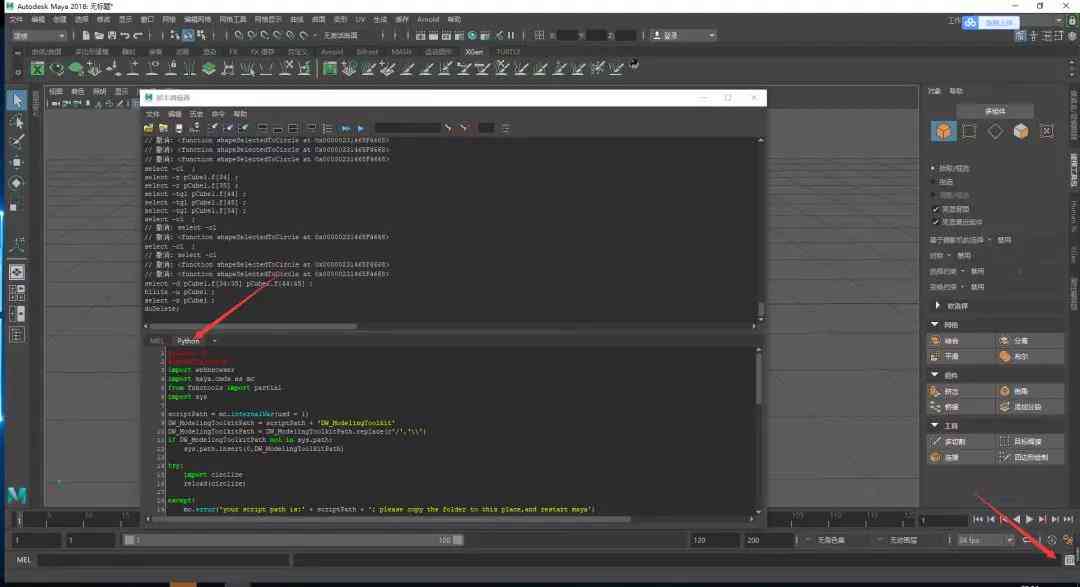
Task: Select the Pick/Marquee radio option
Action: coord(933,168)
